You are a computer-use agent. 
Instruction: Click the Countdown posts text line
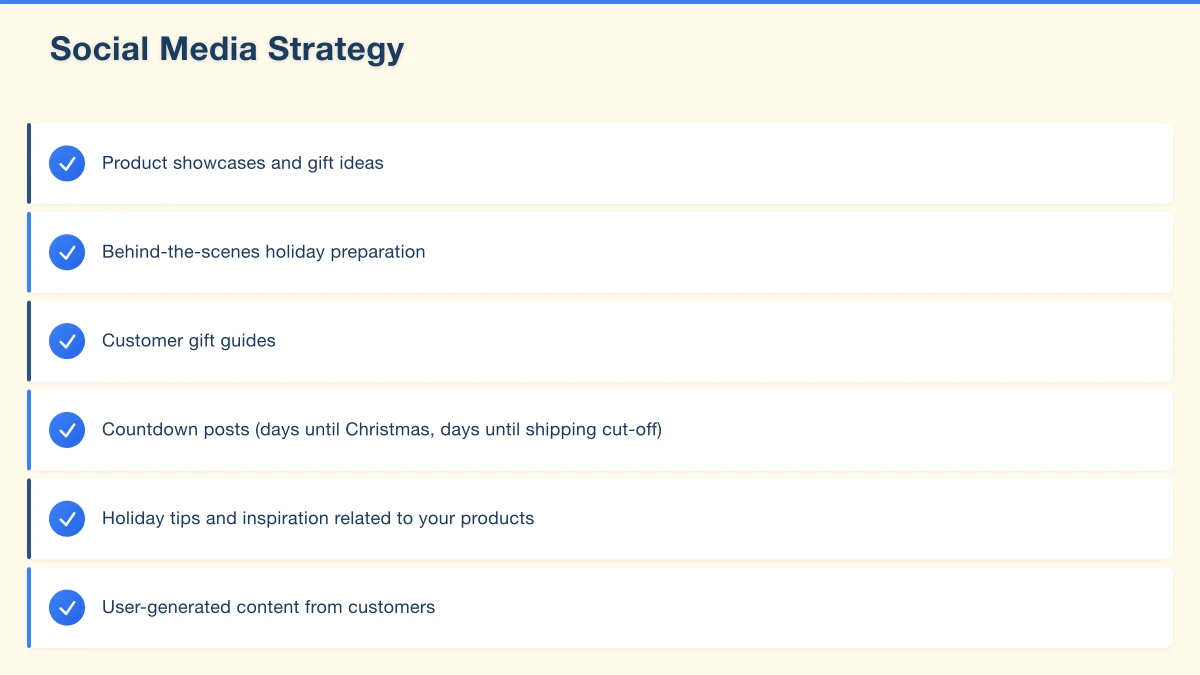(381, 430)
